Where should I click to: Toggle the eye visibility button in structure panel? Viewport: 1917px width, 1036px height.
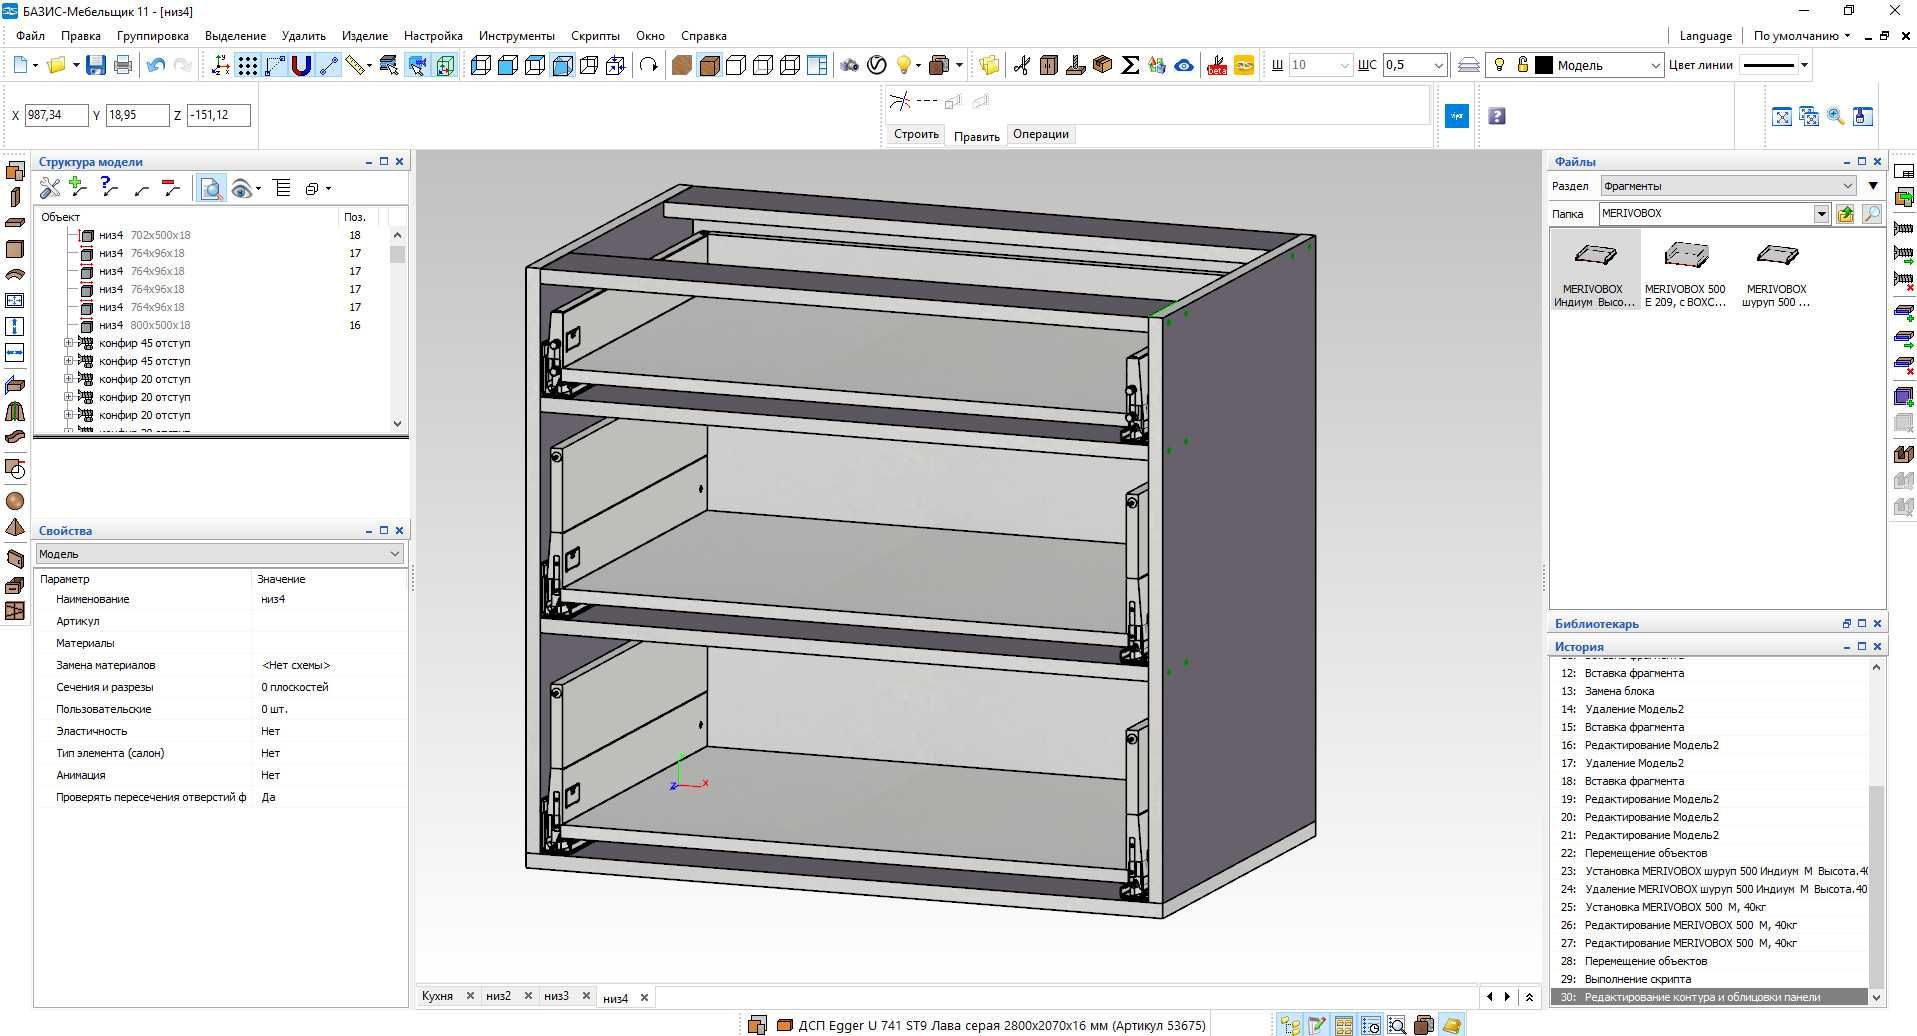tap(241, 188)
